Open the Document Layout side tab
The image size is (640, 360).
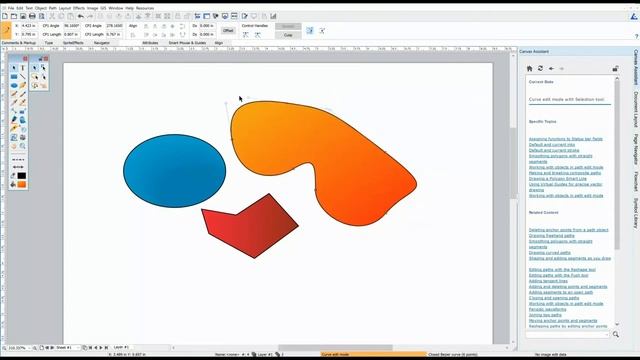click(636, 109)
